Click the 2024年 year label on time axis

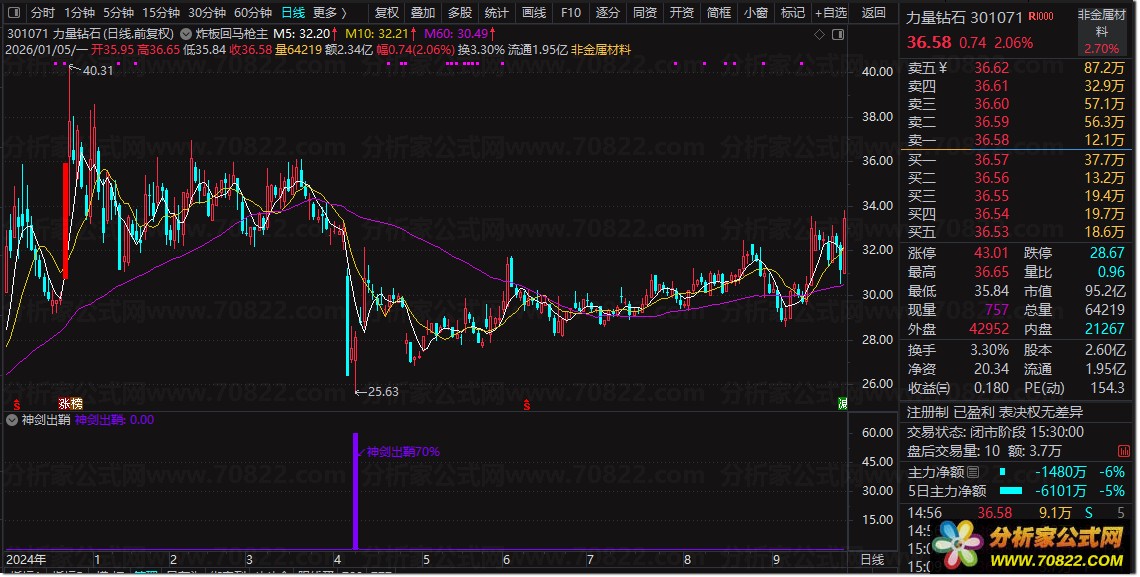26,560
